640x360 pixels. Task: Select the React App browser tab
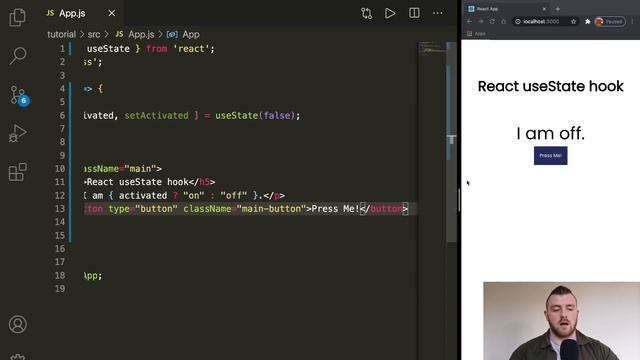[506, 9]
